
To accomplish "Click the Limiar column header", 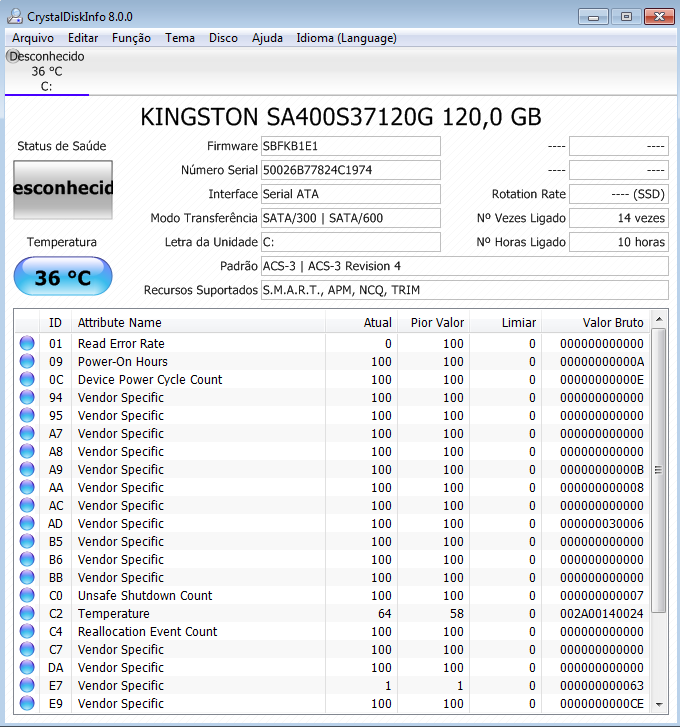I will [x=506, y=322].
